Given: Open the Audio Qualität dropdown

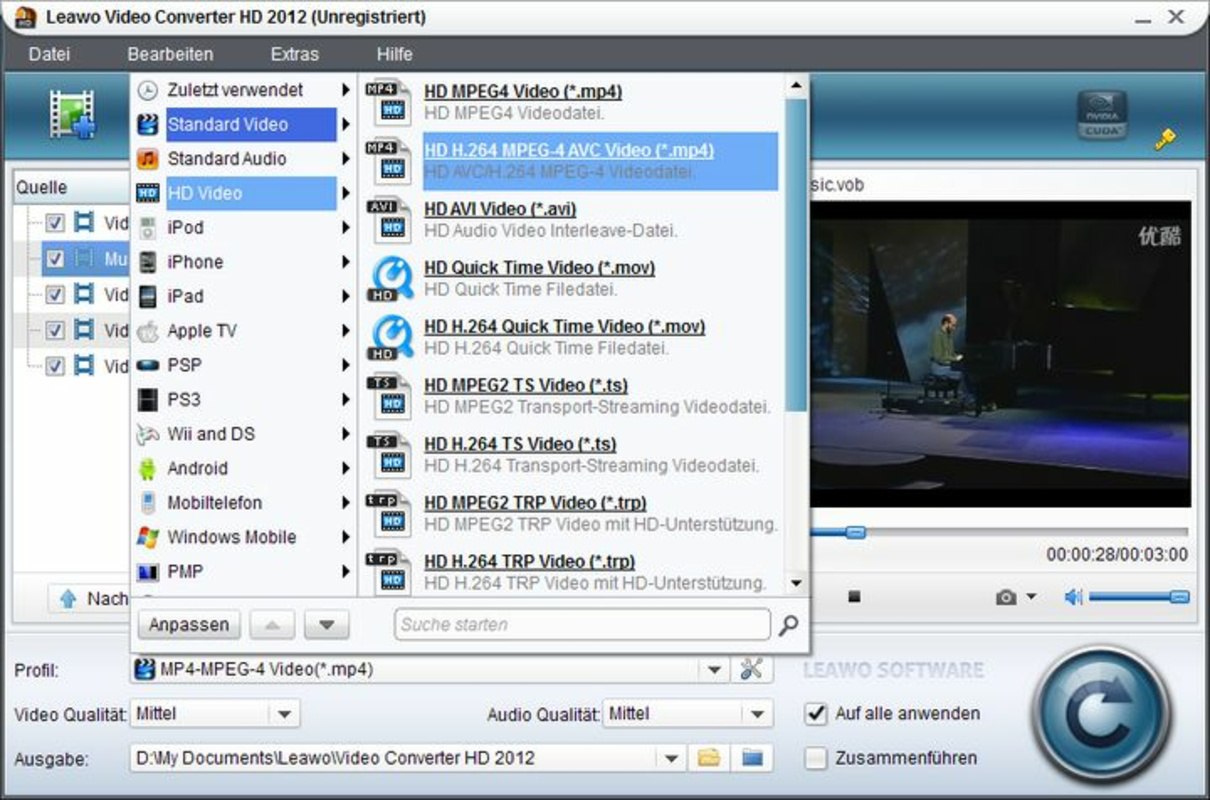Looking at the screenshot, I should 757,714.
